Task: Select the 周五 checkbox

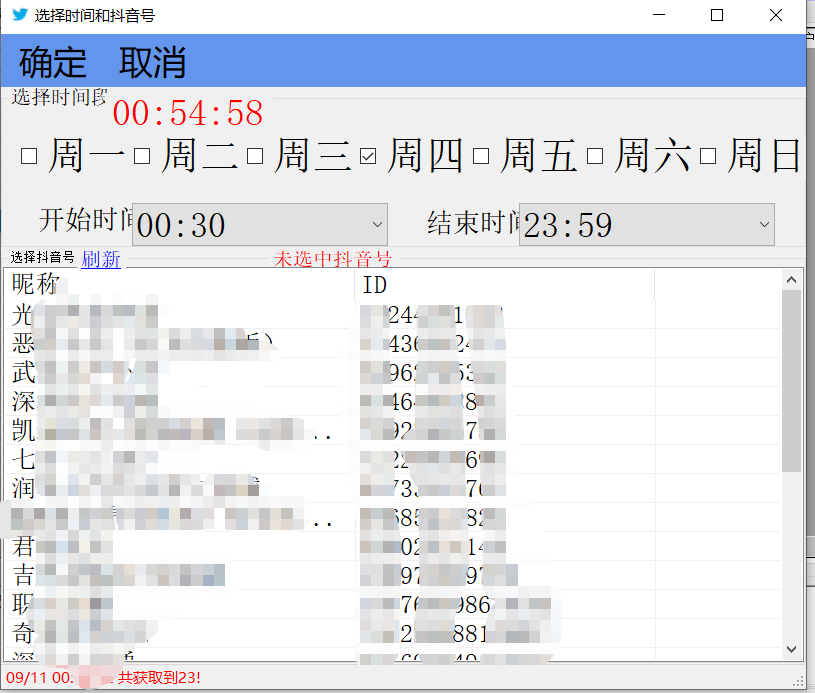Action: (x=481, y=157)
